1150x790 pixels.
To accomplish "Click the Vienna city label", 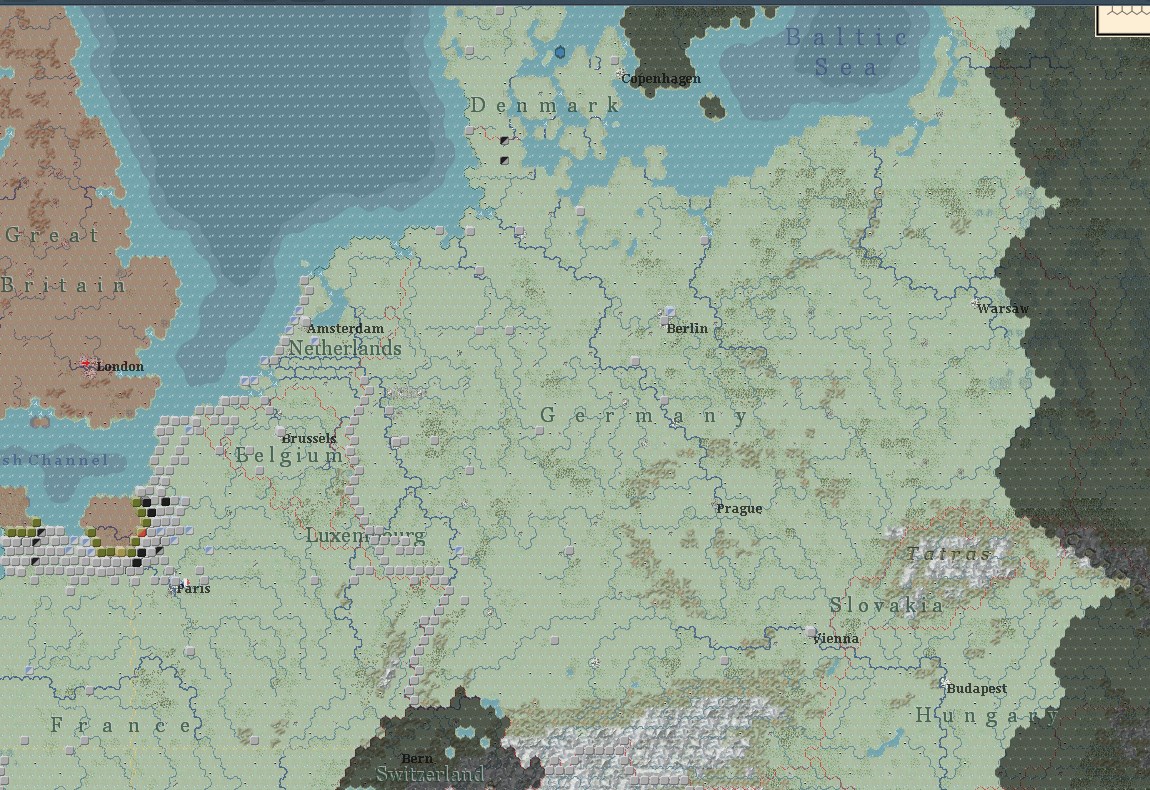I will (x=837, y=639).
